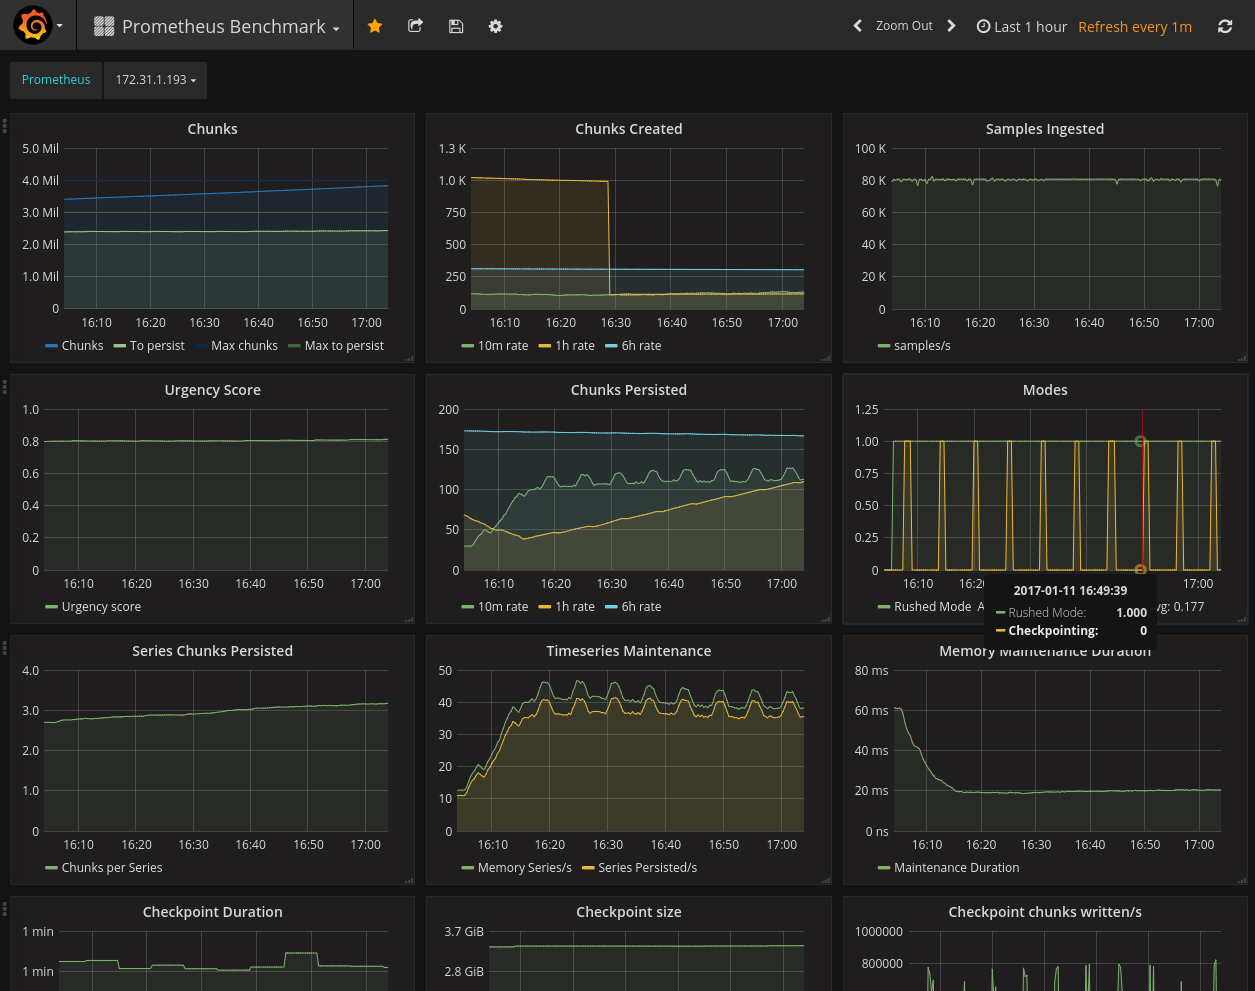Click the Zoom Out button
The width and height of the screenshot is (1255, 991).
click(904, 26)
